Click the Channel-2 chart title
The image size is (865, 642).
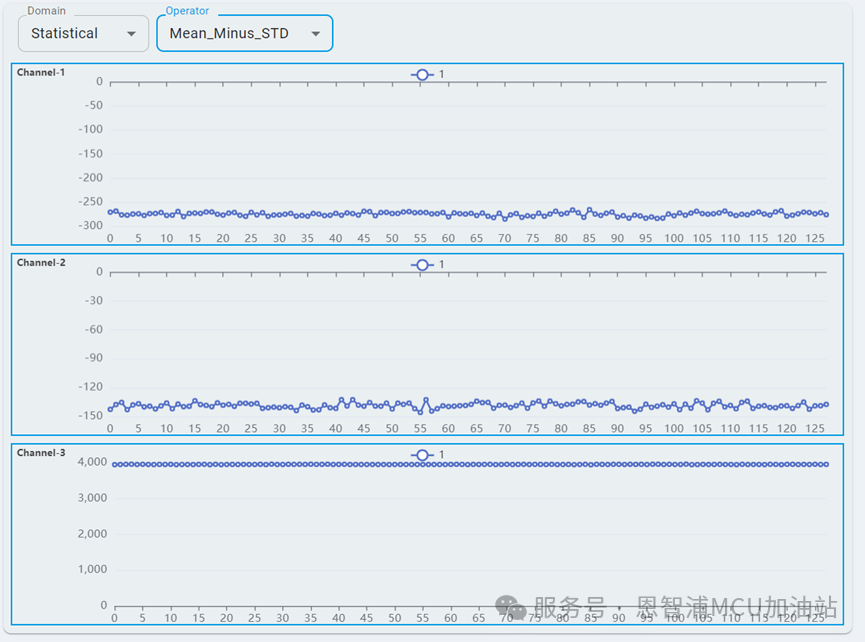point(41,263)
